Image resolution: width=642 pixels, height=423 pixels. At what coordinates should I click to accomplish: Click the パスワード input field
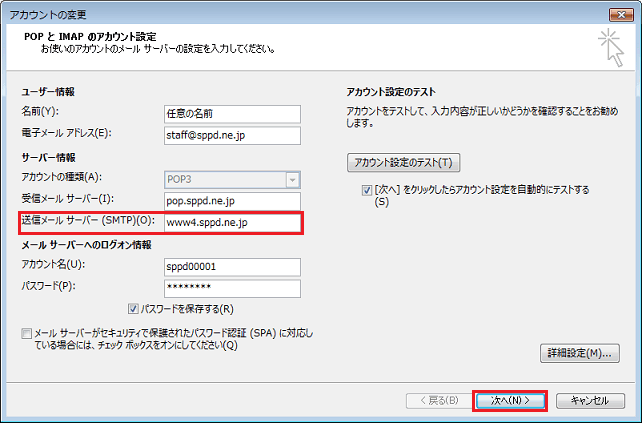click(x=232, y=288)
